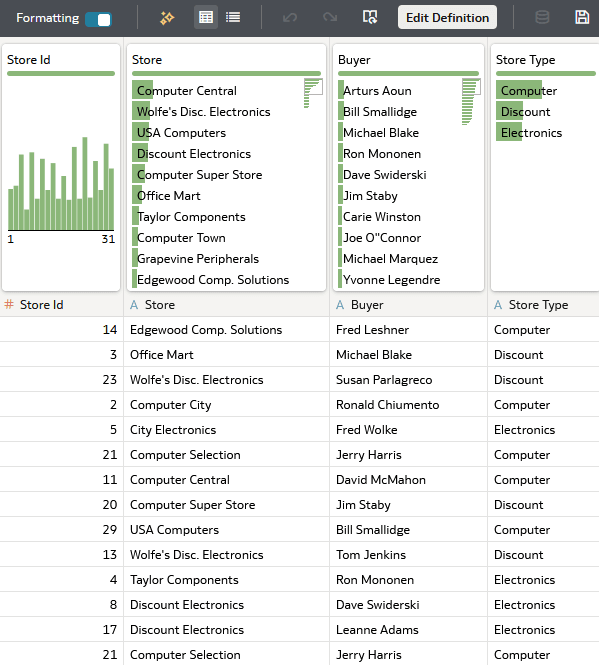Click the Store Id histogram chart
Image resolution: width=599 pixels, height=665 pixels.
tap(61, 184)
